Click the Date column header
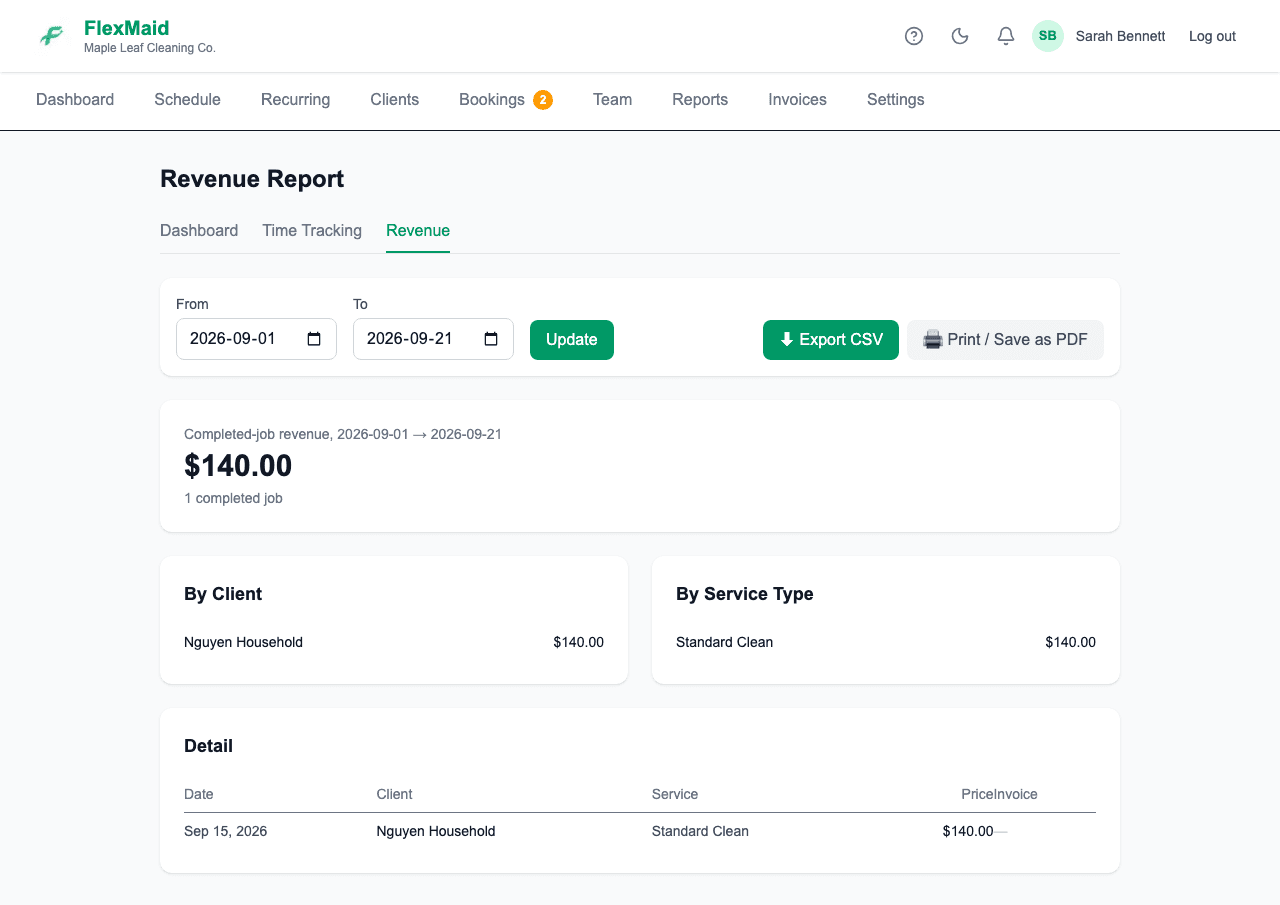Image resolution: width=1280 pixels, height=905 pixels. pyautogui.click(x=199, y=794)
